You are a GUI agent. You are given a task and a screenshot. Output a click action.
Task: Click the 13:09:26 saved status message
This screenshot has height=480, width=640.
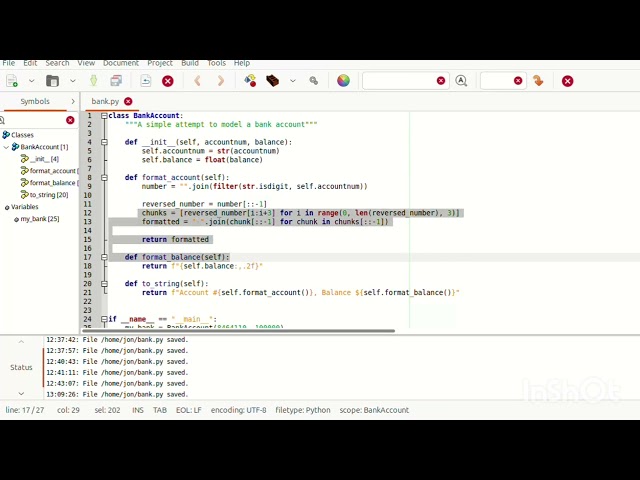117,395
